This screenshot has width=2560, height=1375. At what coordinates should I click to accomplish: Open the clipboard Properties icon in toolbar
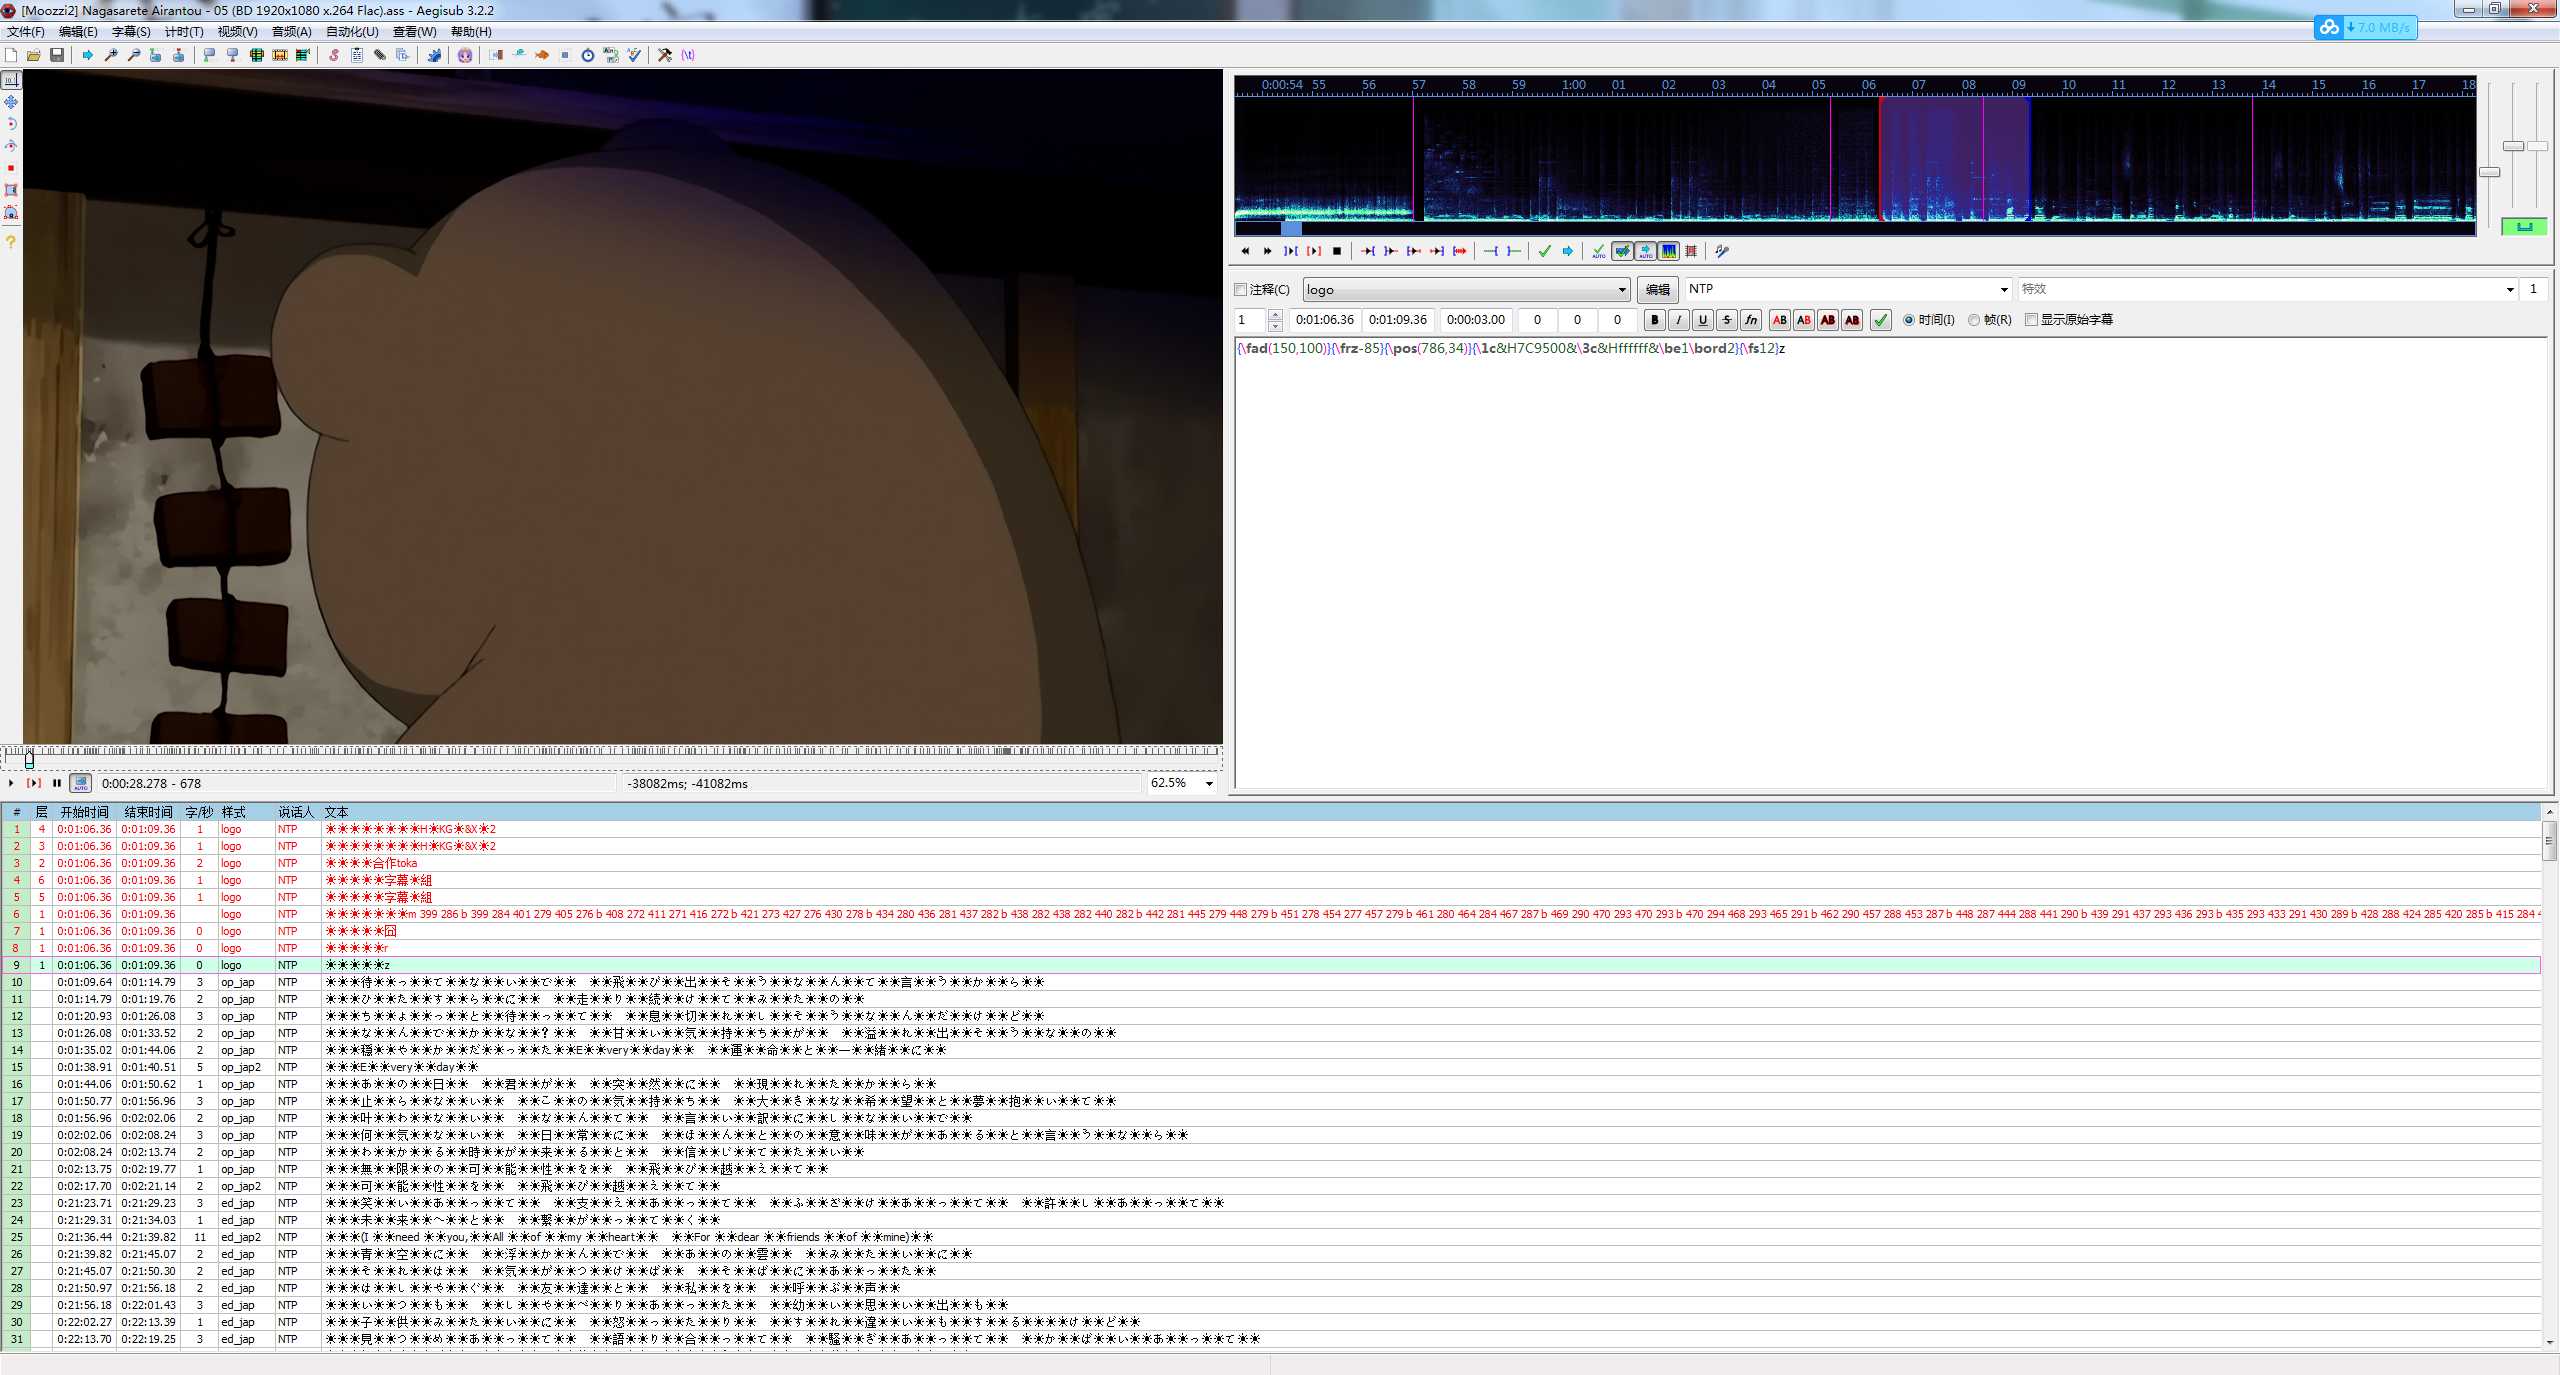[x=357, y=55]
